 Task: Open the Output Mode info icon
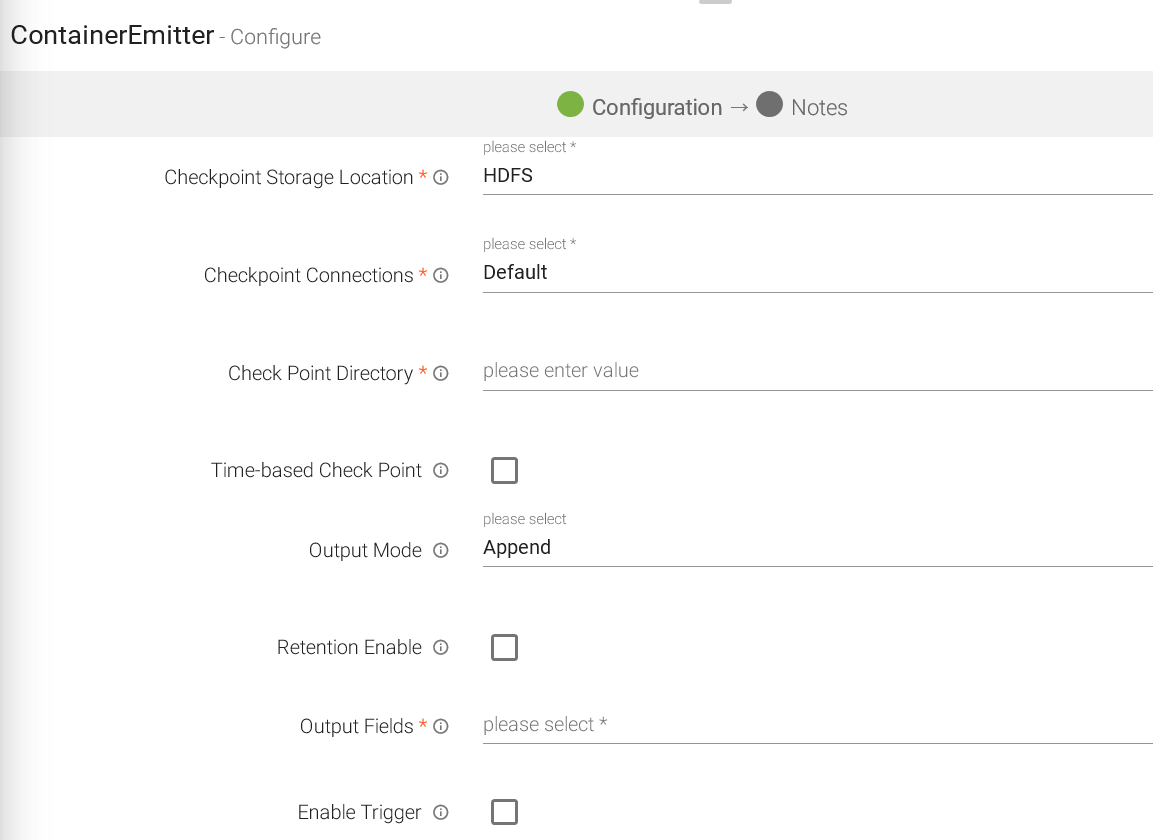click(x=441, y=551)
